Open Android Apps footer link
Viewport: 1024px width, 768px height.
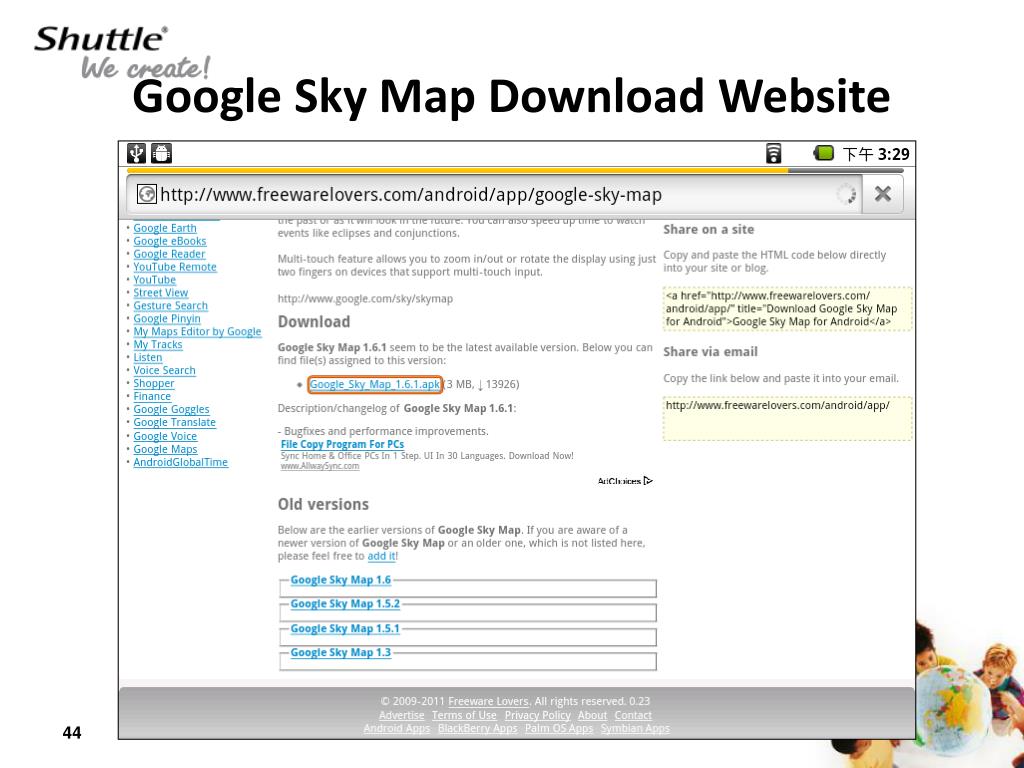[396, 729]
